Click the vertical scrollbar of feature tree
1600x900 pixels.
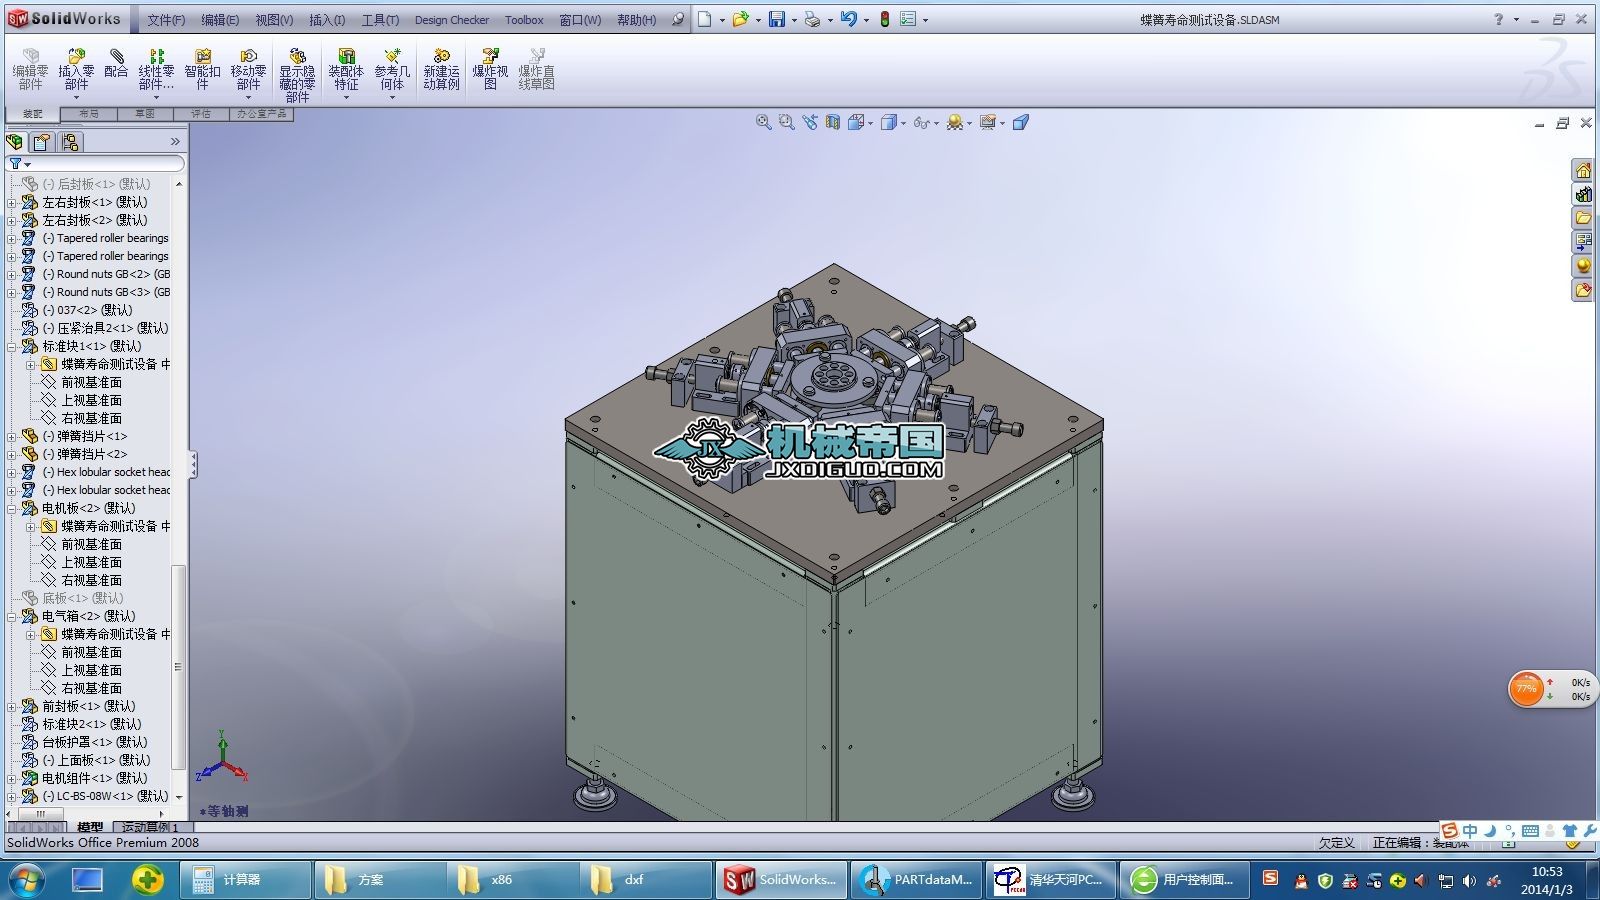coord(179,667)
